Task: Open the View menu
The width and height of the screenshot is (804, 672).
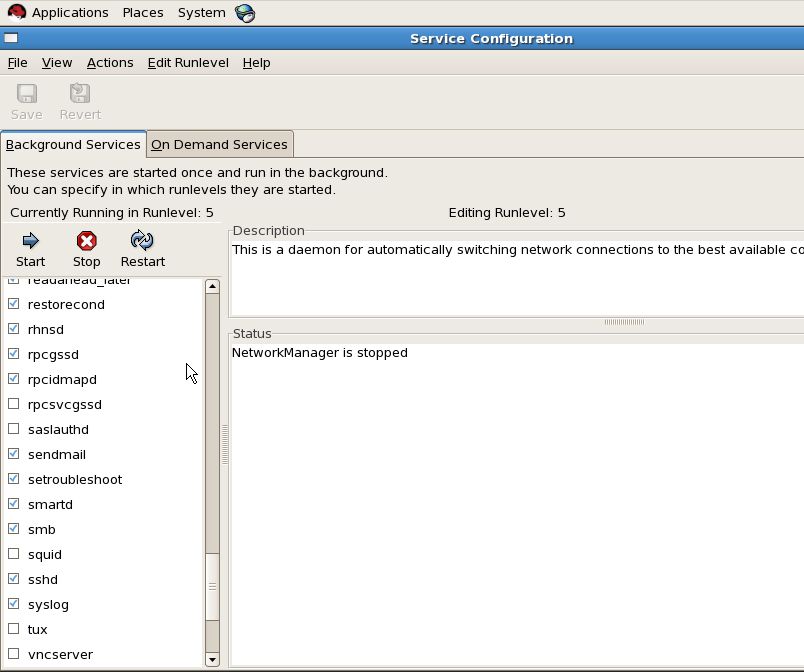Action: [57, 63]
